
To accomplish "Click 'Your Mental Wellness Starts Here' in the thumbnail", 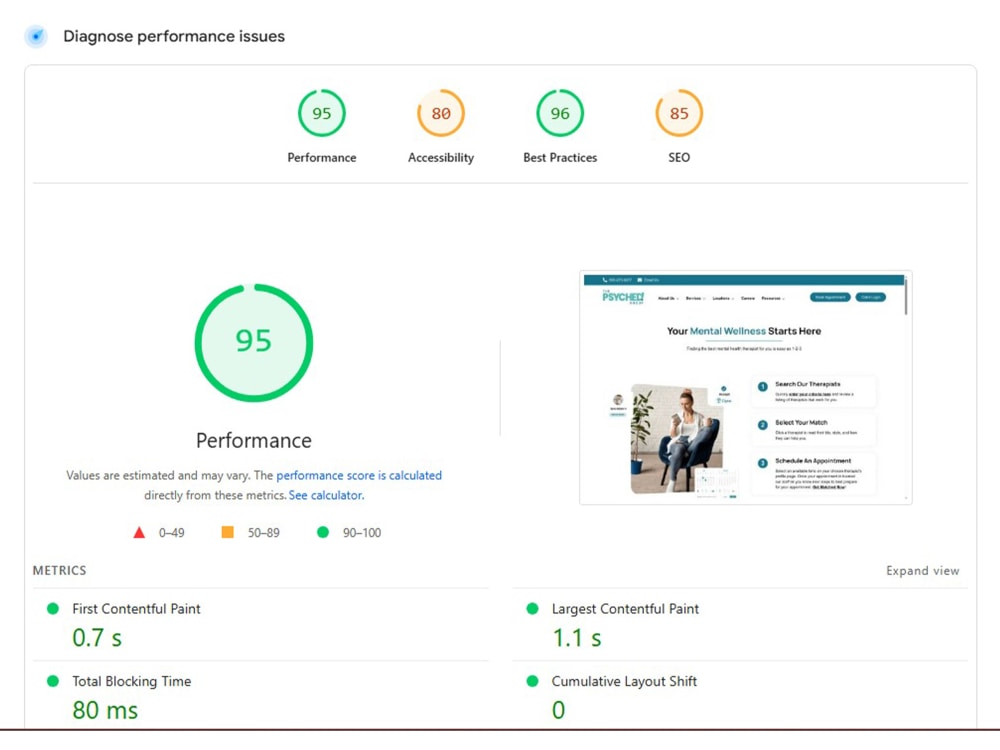I will (x=744, y=331).
